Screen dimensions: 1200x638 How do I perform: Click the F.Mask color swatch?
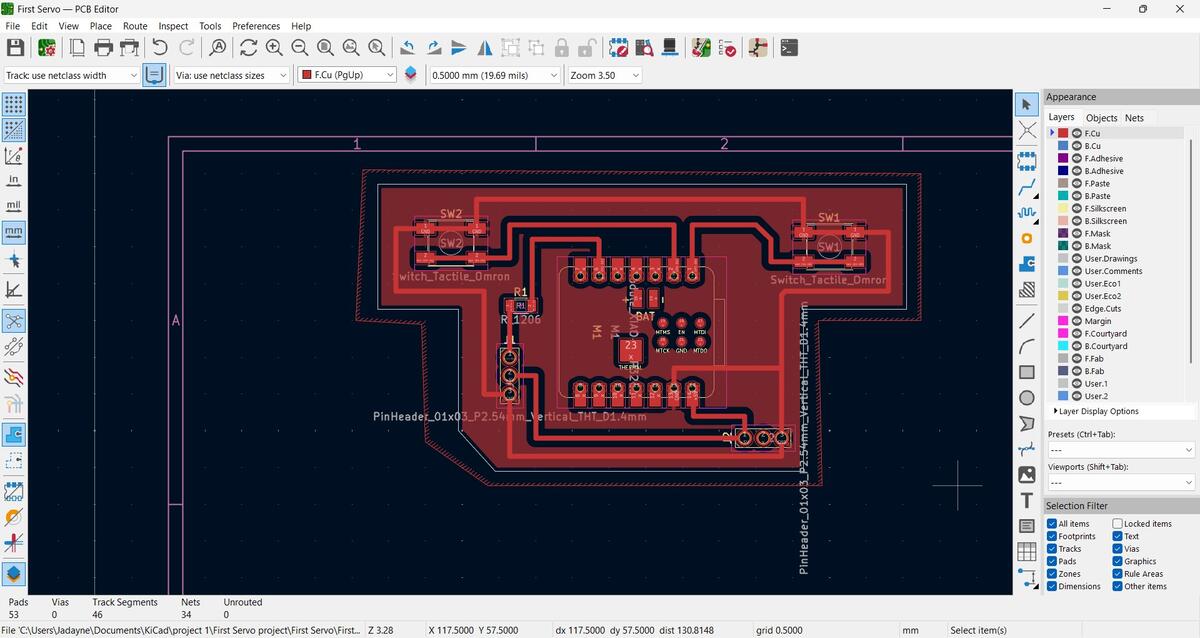[x=1063, y=233]
